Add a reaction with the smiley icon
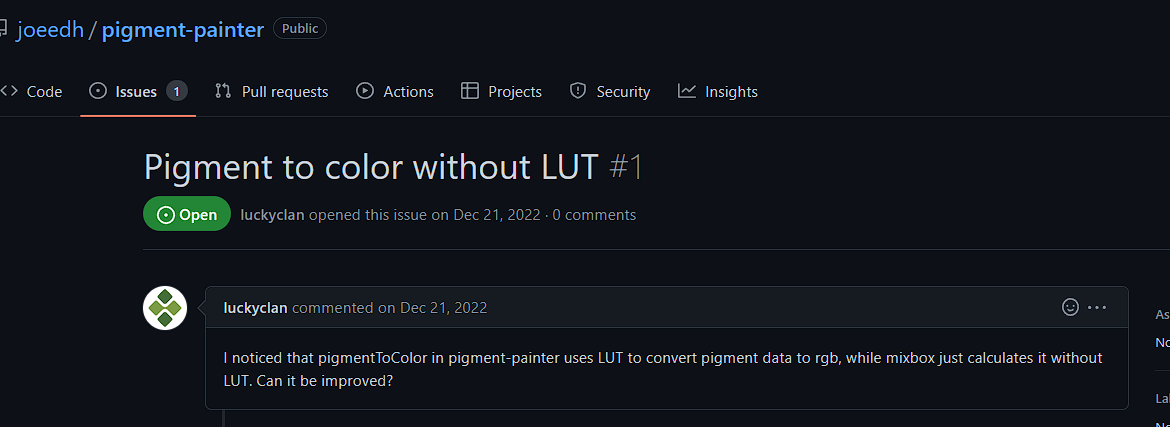Viewport: 1170px width, 427px height. click(1070, 307)
